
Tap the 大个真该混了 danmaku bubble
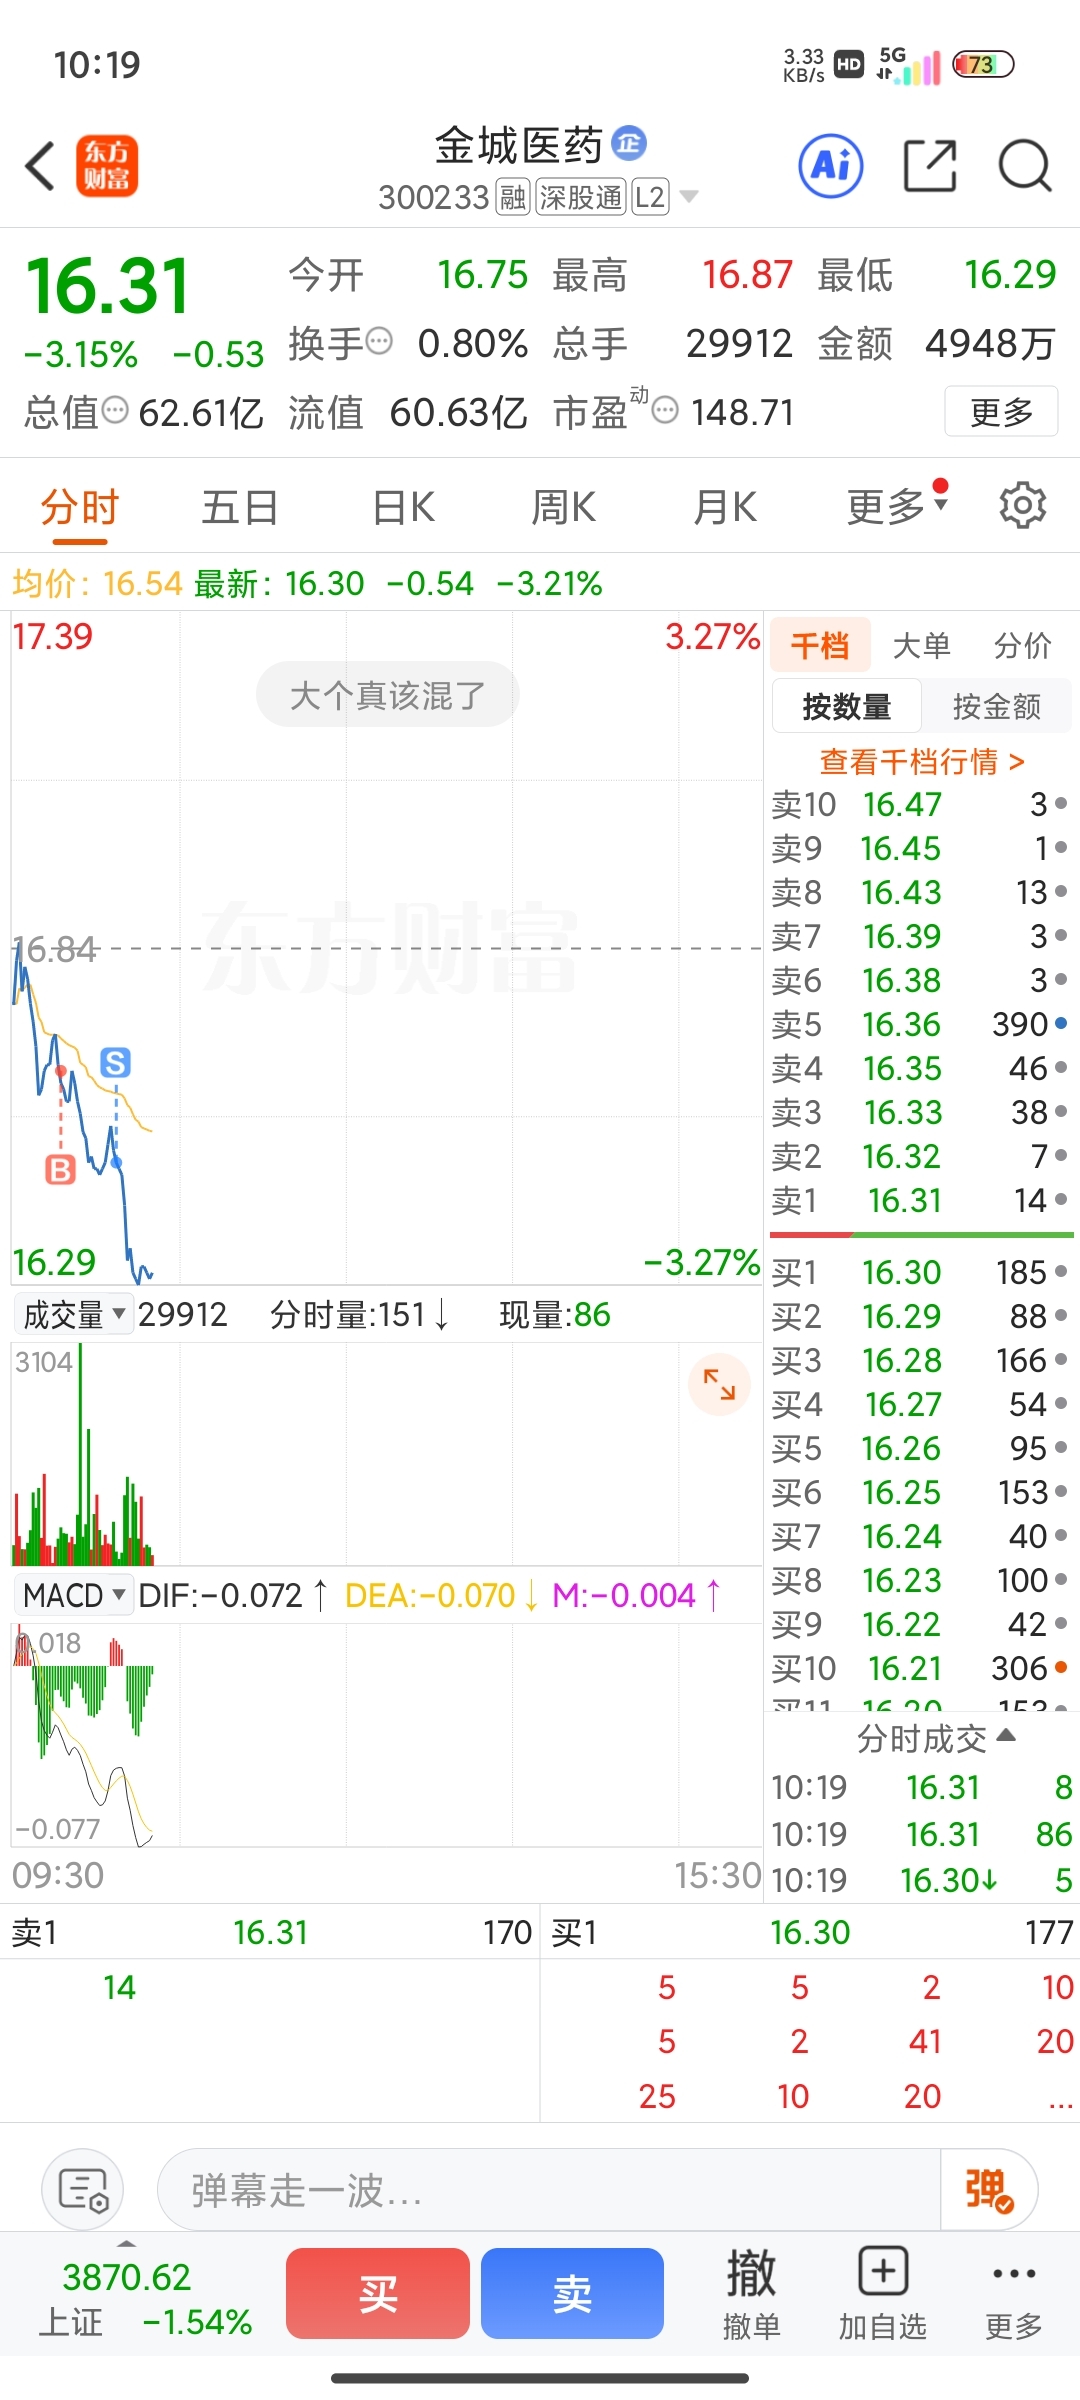(x=388, y=694)
